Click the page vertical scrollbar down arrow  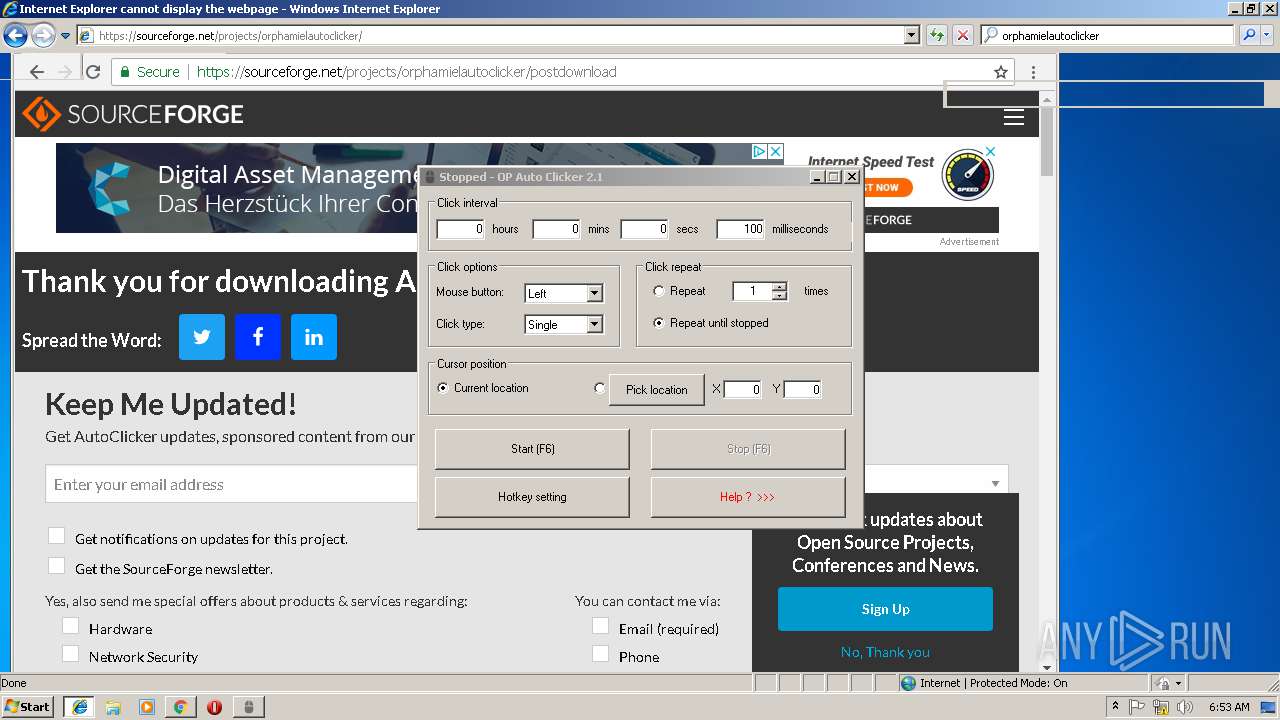click(1047, 667)
